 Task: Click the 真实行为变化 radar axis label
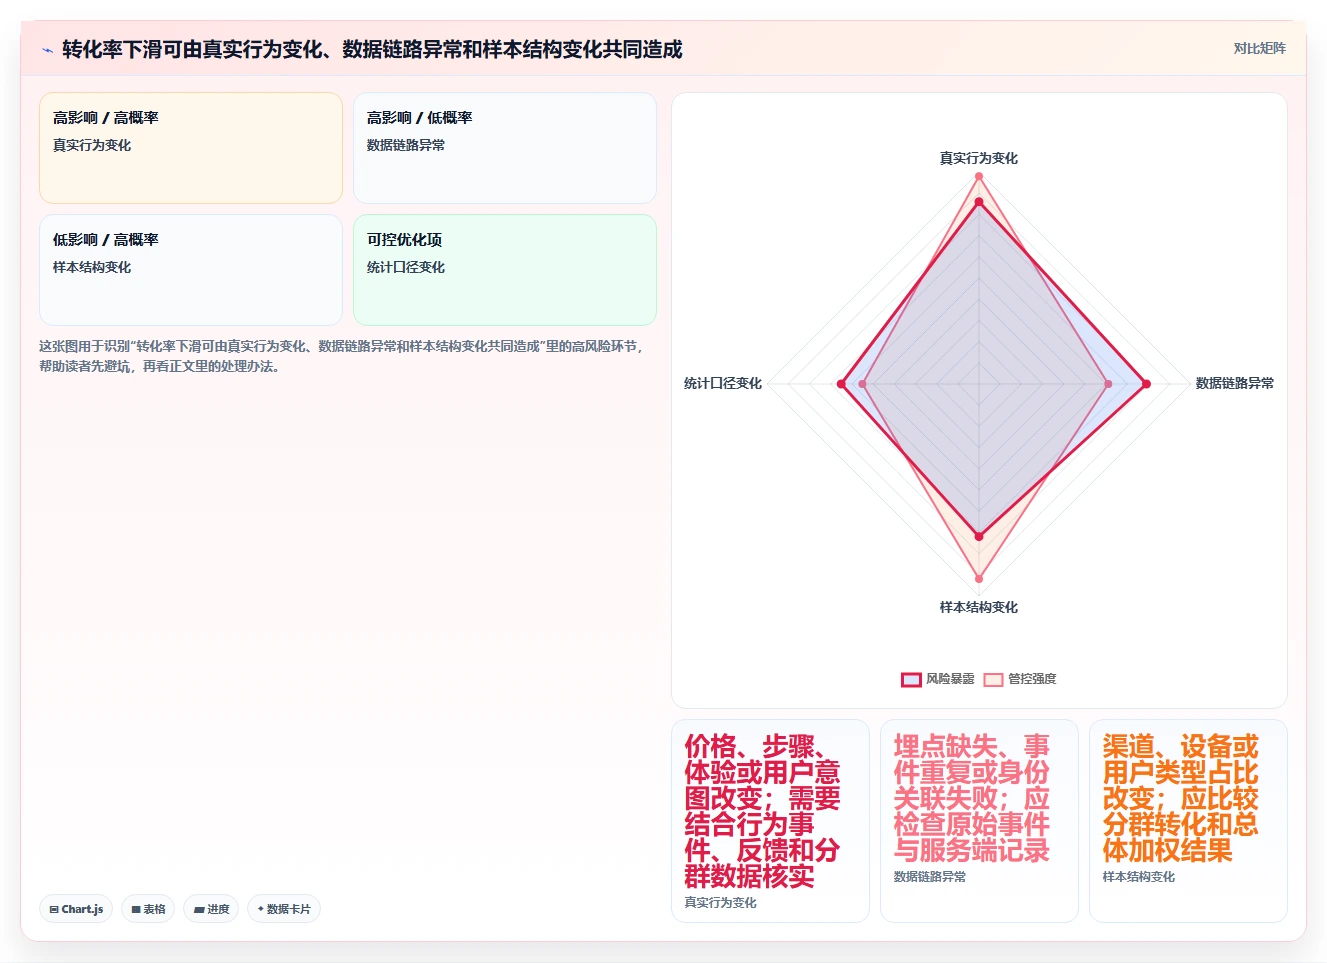pos(979,158)
